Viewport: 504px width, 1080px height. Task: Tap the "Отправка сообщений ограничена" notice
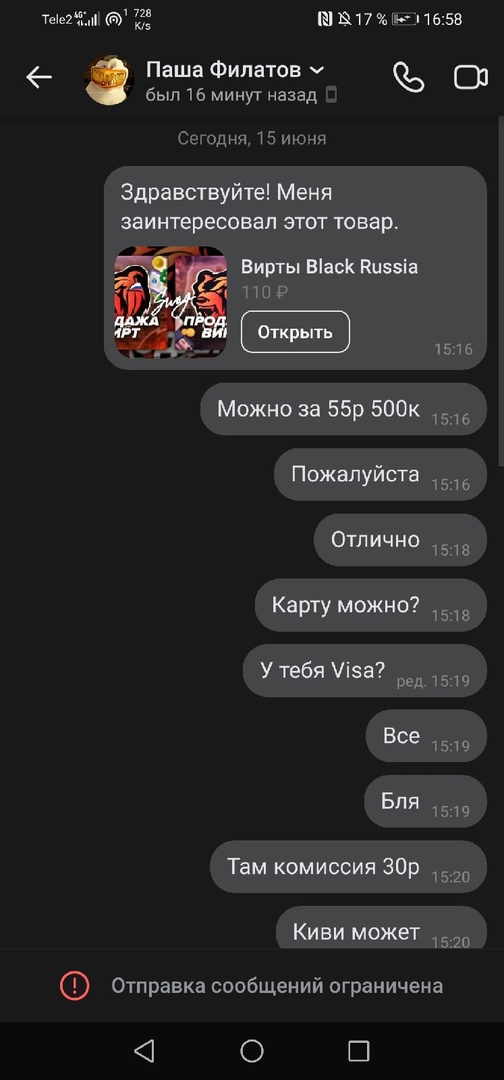coord(277,986)
